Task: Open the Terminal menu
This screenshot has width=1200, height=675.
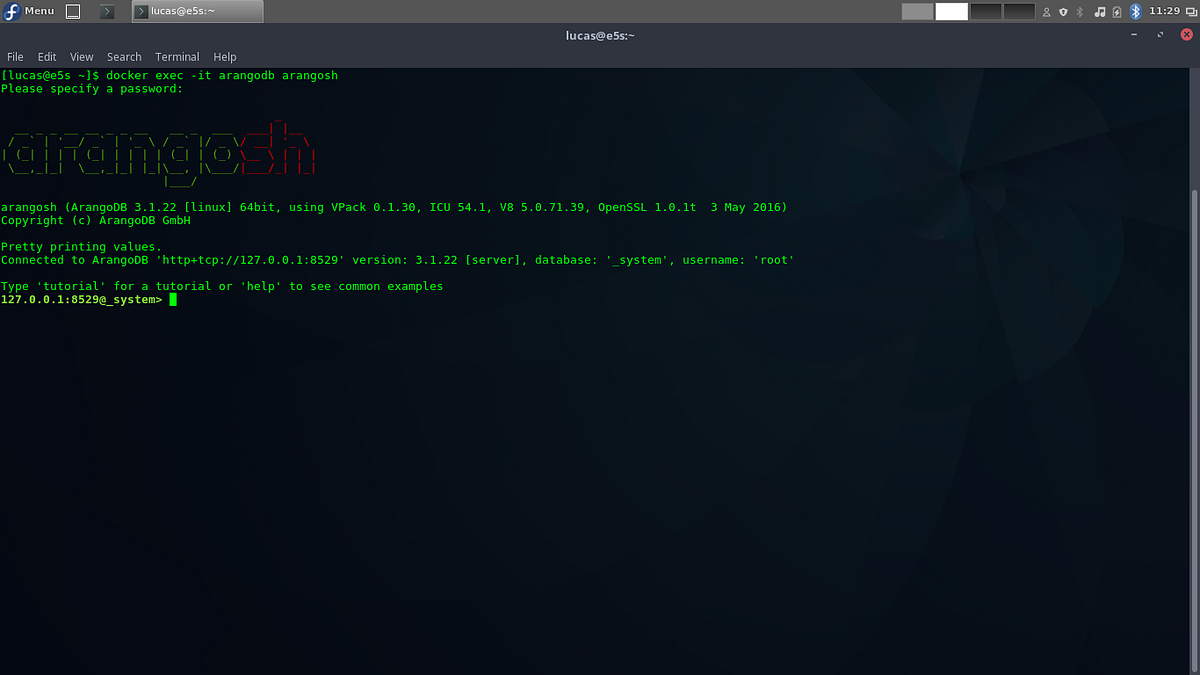Action: [177, 57]
